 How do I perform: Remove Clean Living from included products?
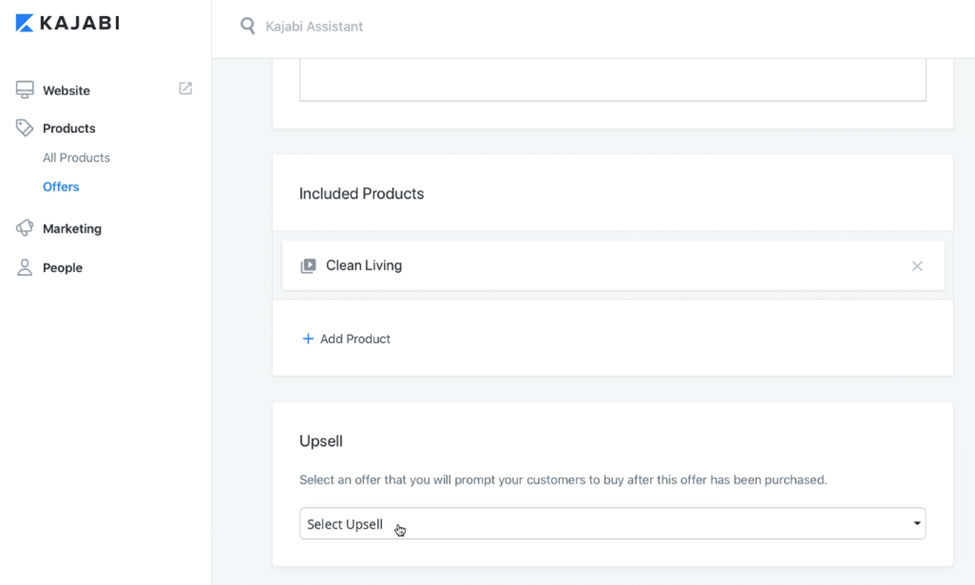click(917, 266)
